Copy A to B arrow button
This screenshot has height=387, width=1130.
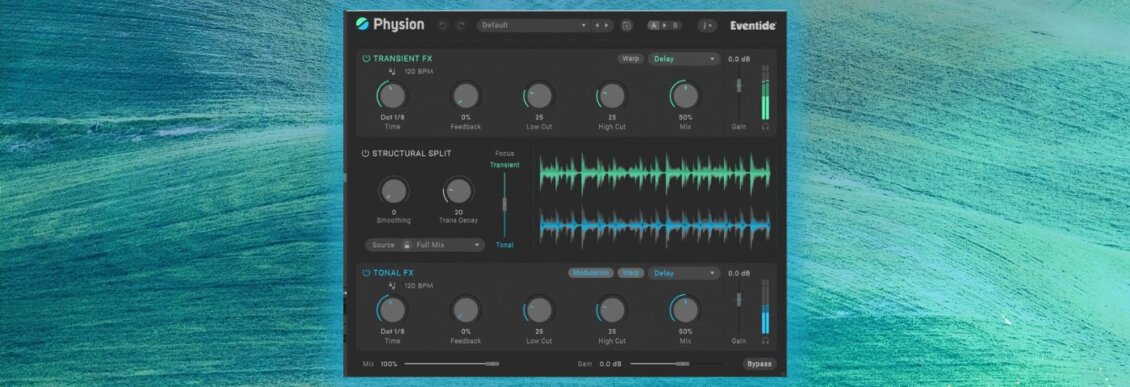[664, 25]
